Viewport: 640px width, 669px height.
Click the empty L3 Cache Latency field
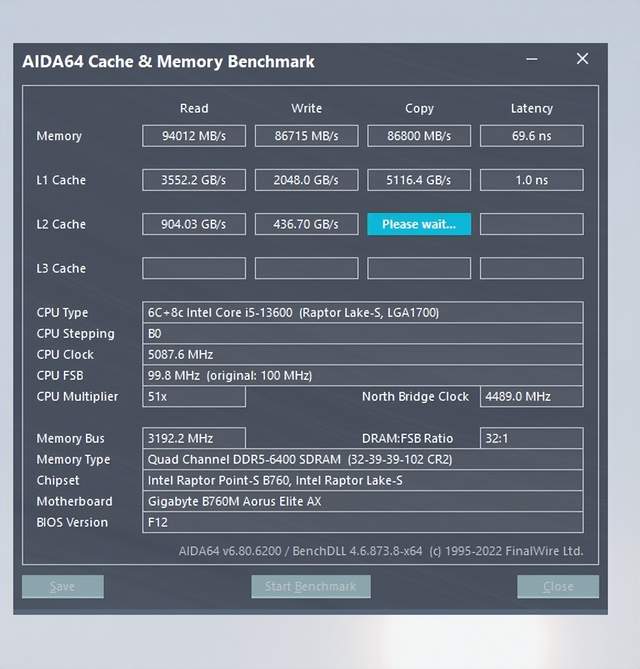(532, 268)
